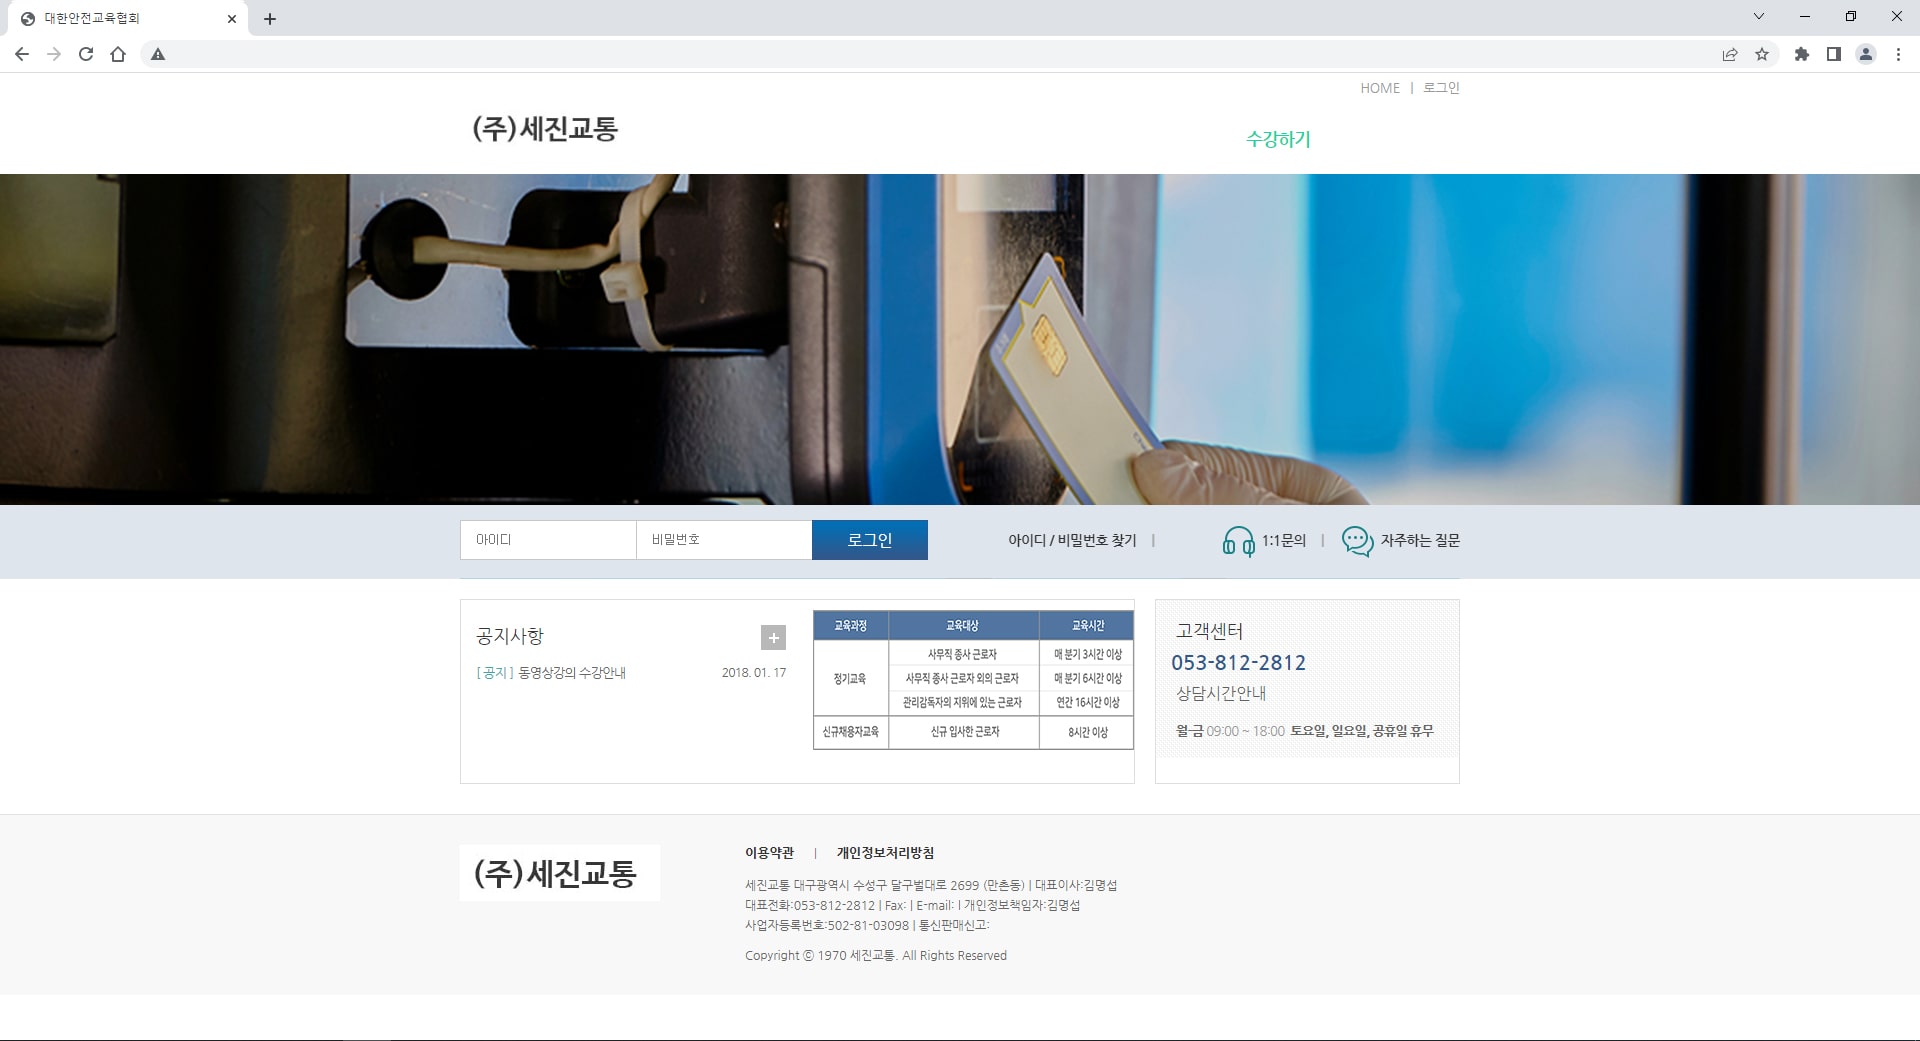
Task: Bookmark this page with star icon
Action: point(1762,54)
